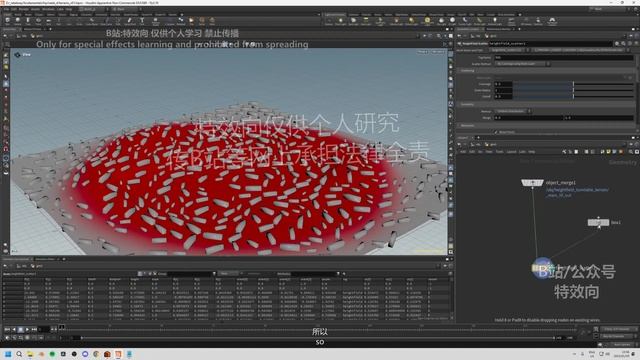The image size is (640, 360).
Task: Select the Grid shelf tool
Action: click(49, 20)
